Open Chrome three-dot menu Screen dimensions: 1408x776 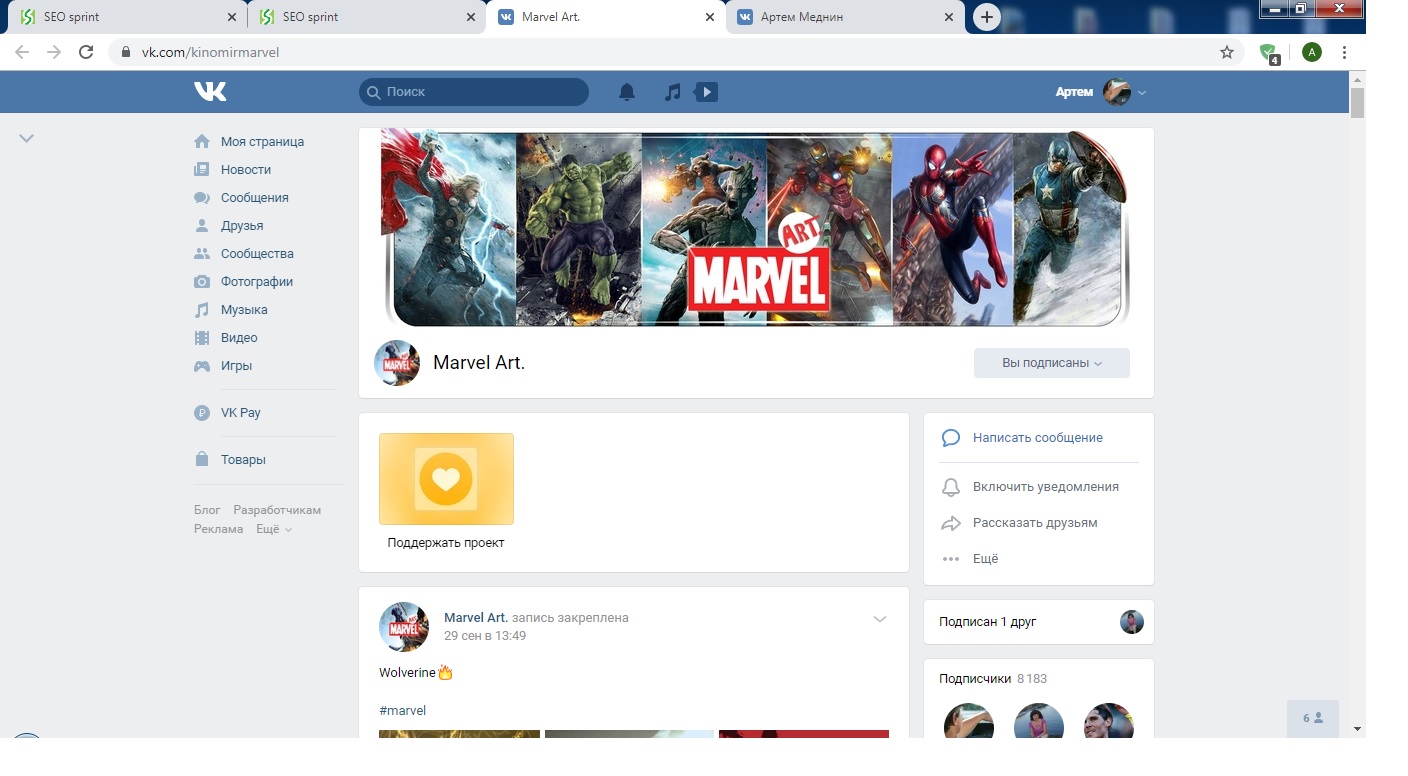tap(1345, 52)
